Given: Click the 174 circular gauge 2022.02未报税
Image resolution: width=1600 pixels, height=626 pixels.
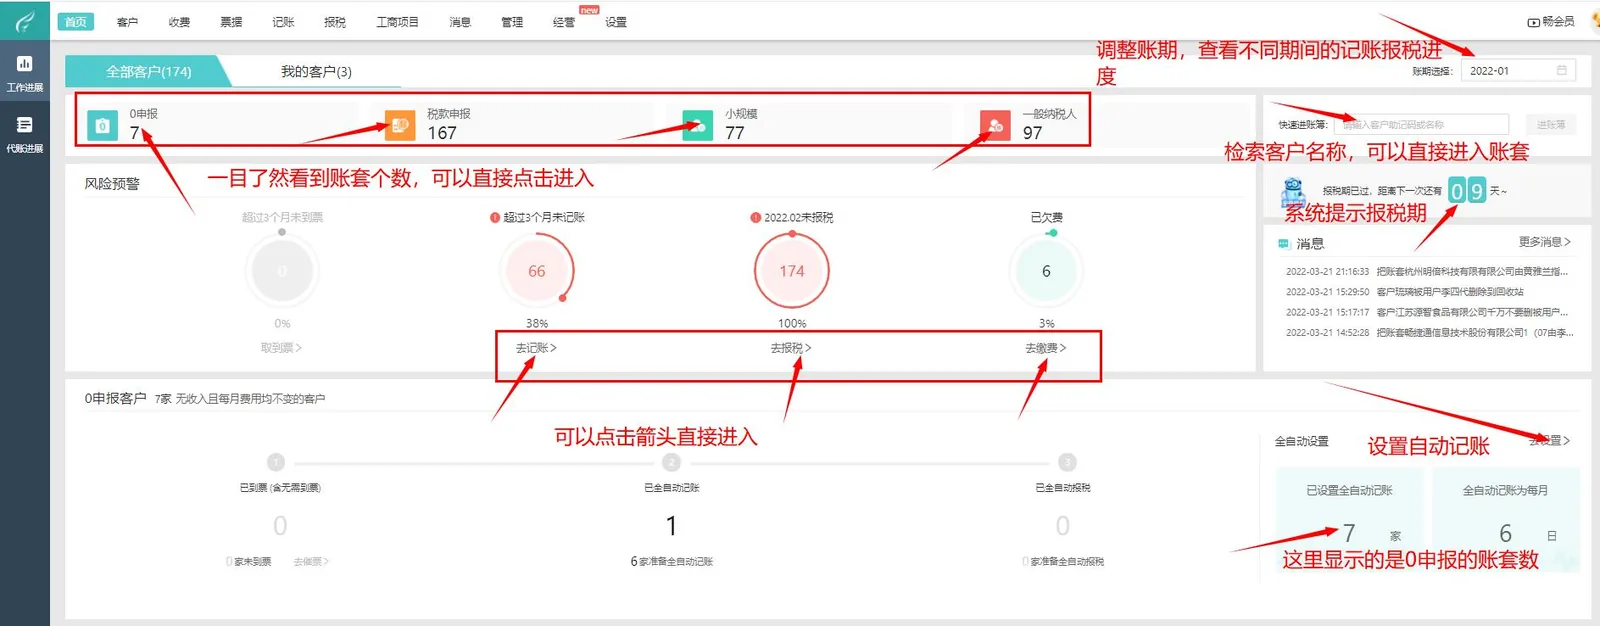Looking at the screenshot, I should click(x=792, y=271).
